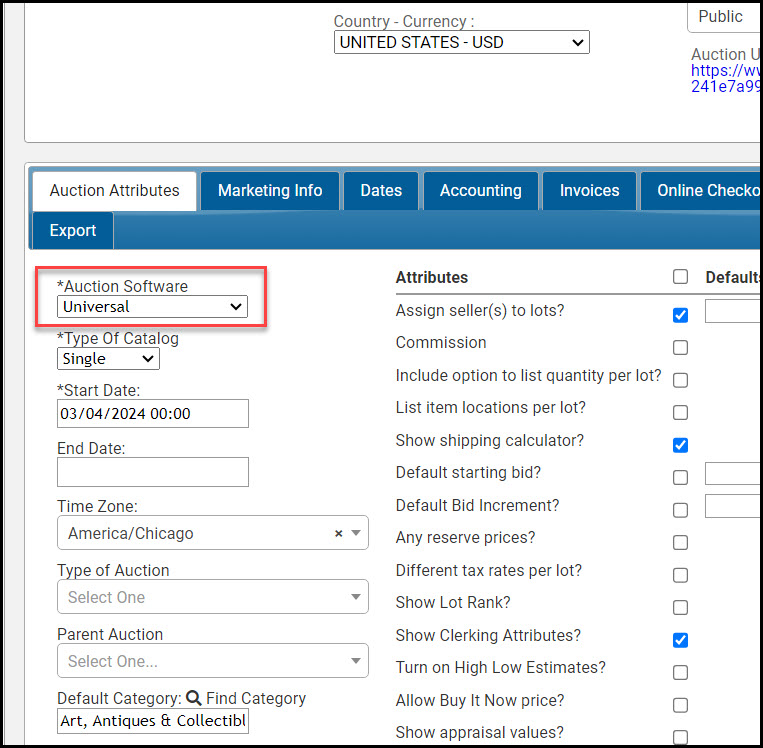
Task: Open the Parent Auction dropdown
Action: pos(212,662)
